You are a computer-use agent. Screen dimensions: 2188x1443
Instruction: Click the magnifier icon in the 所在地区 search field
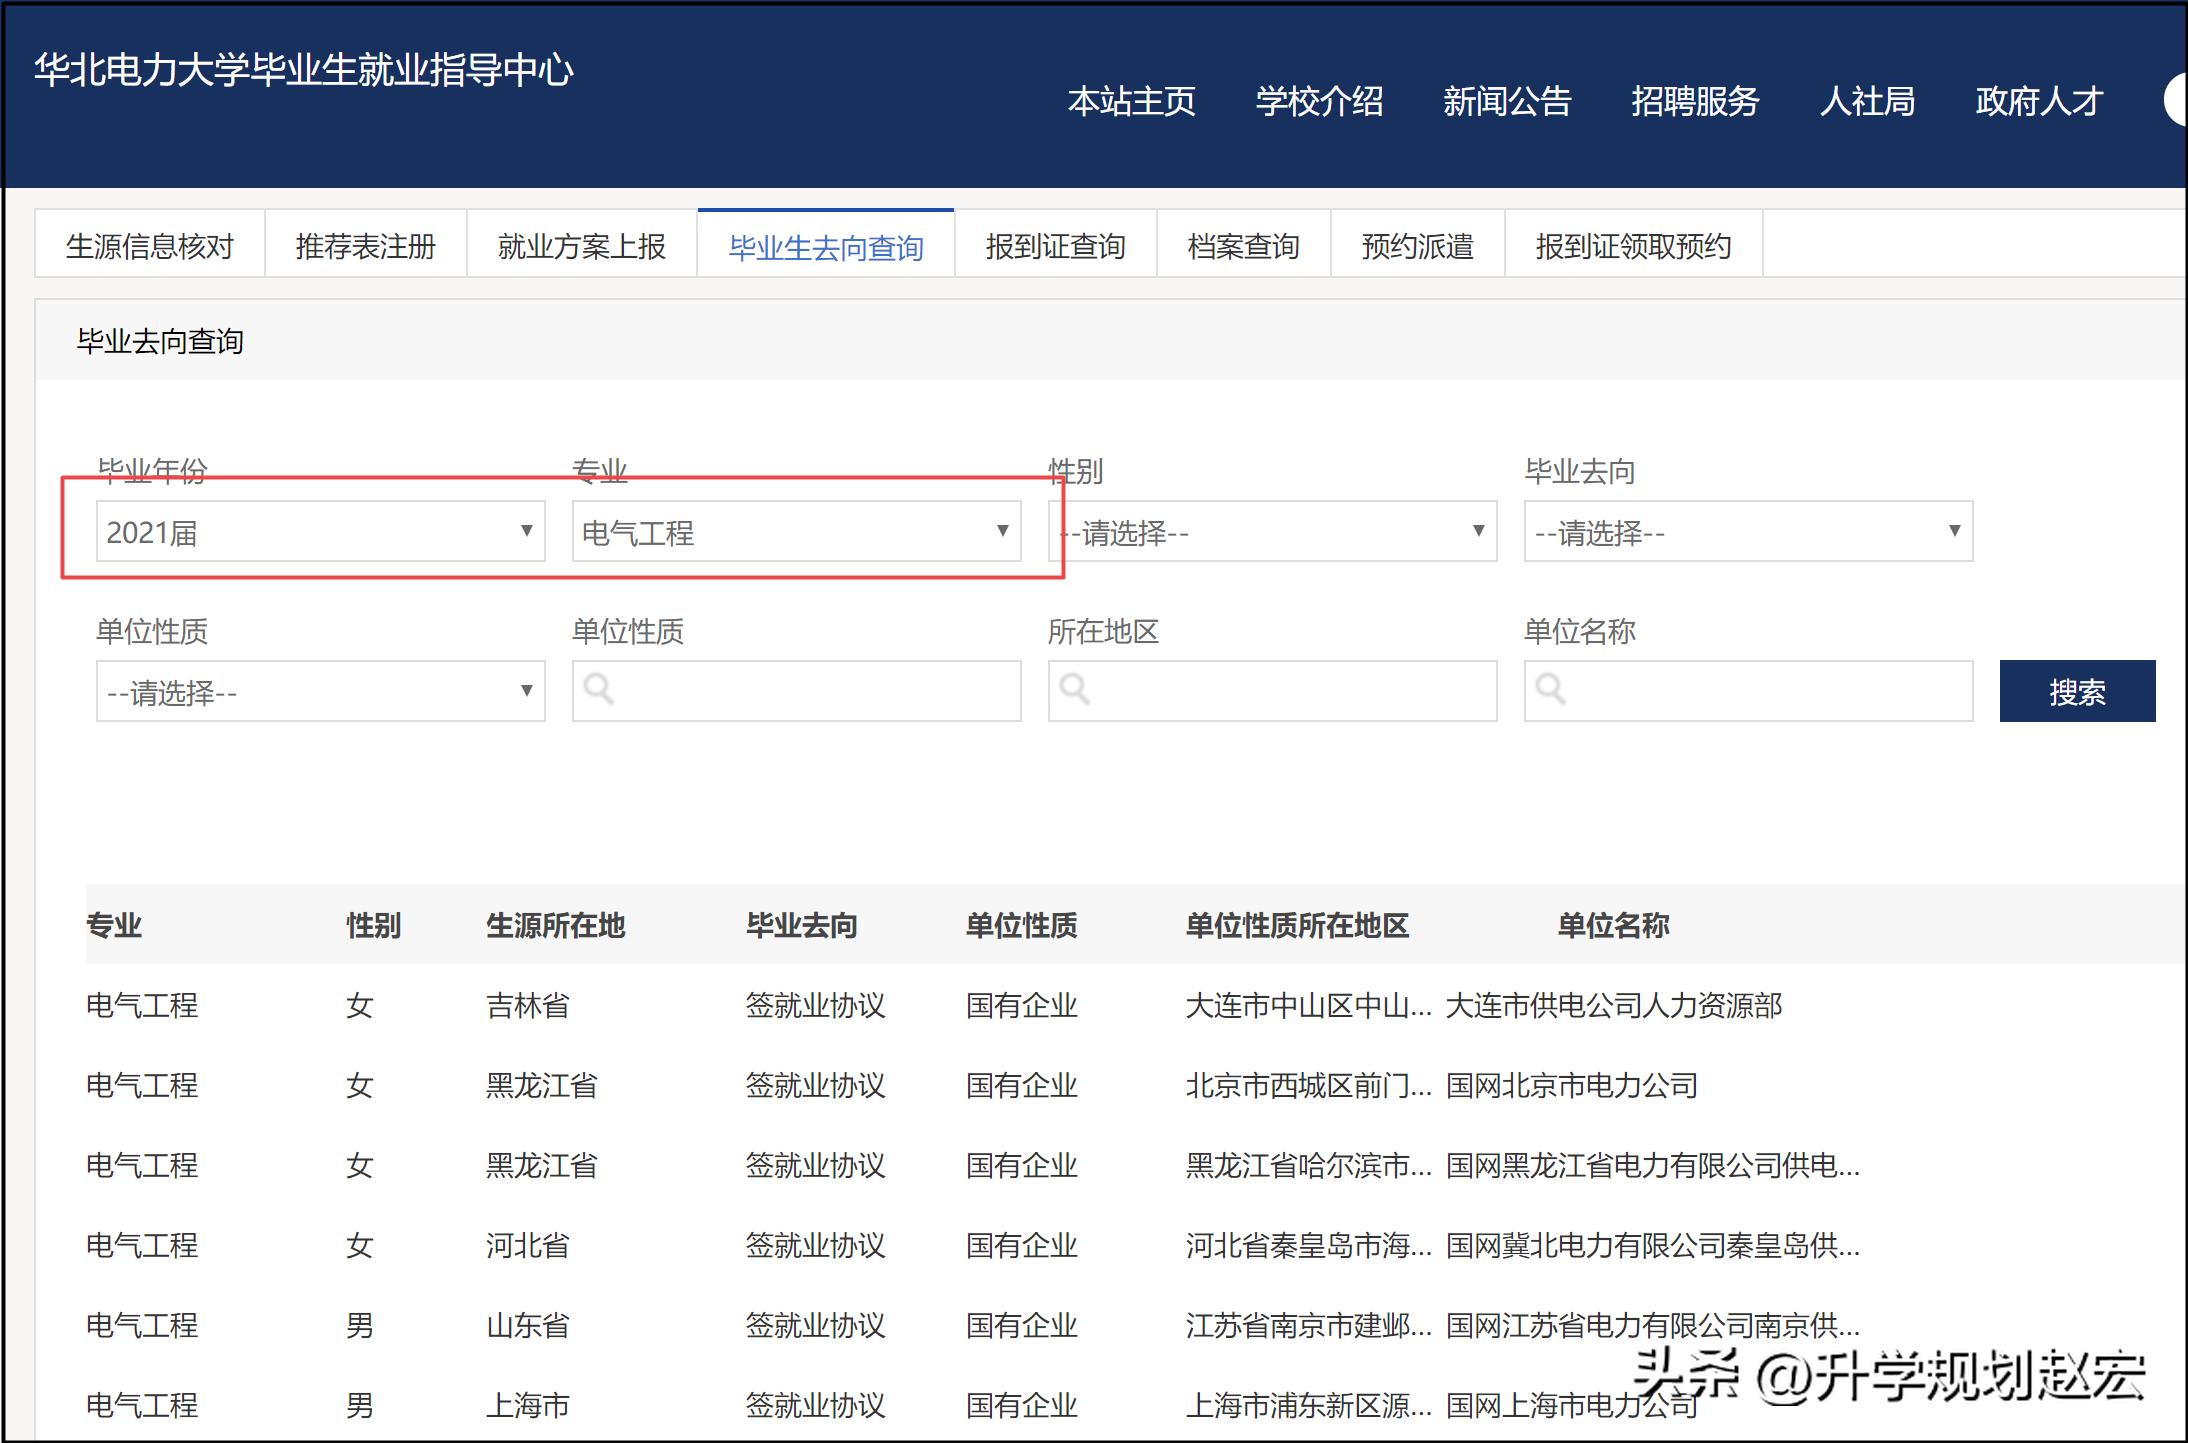point(1076,690)
